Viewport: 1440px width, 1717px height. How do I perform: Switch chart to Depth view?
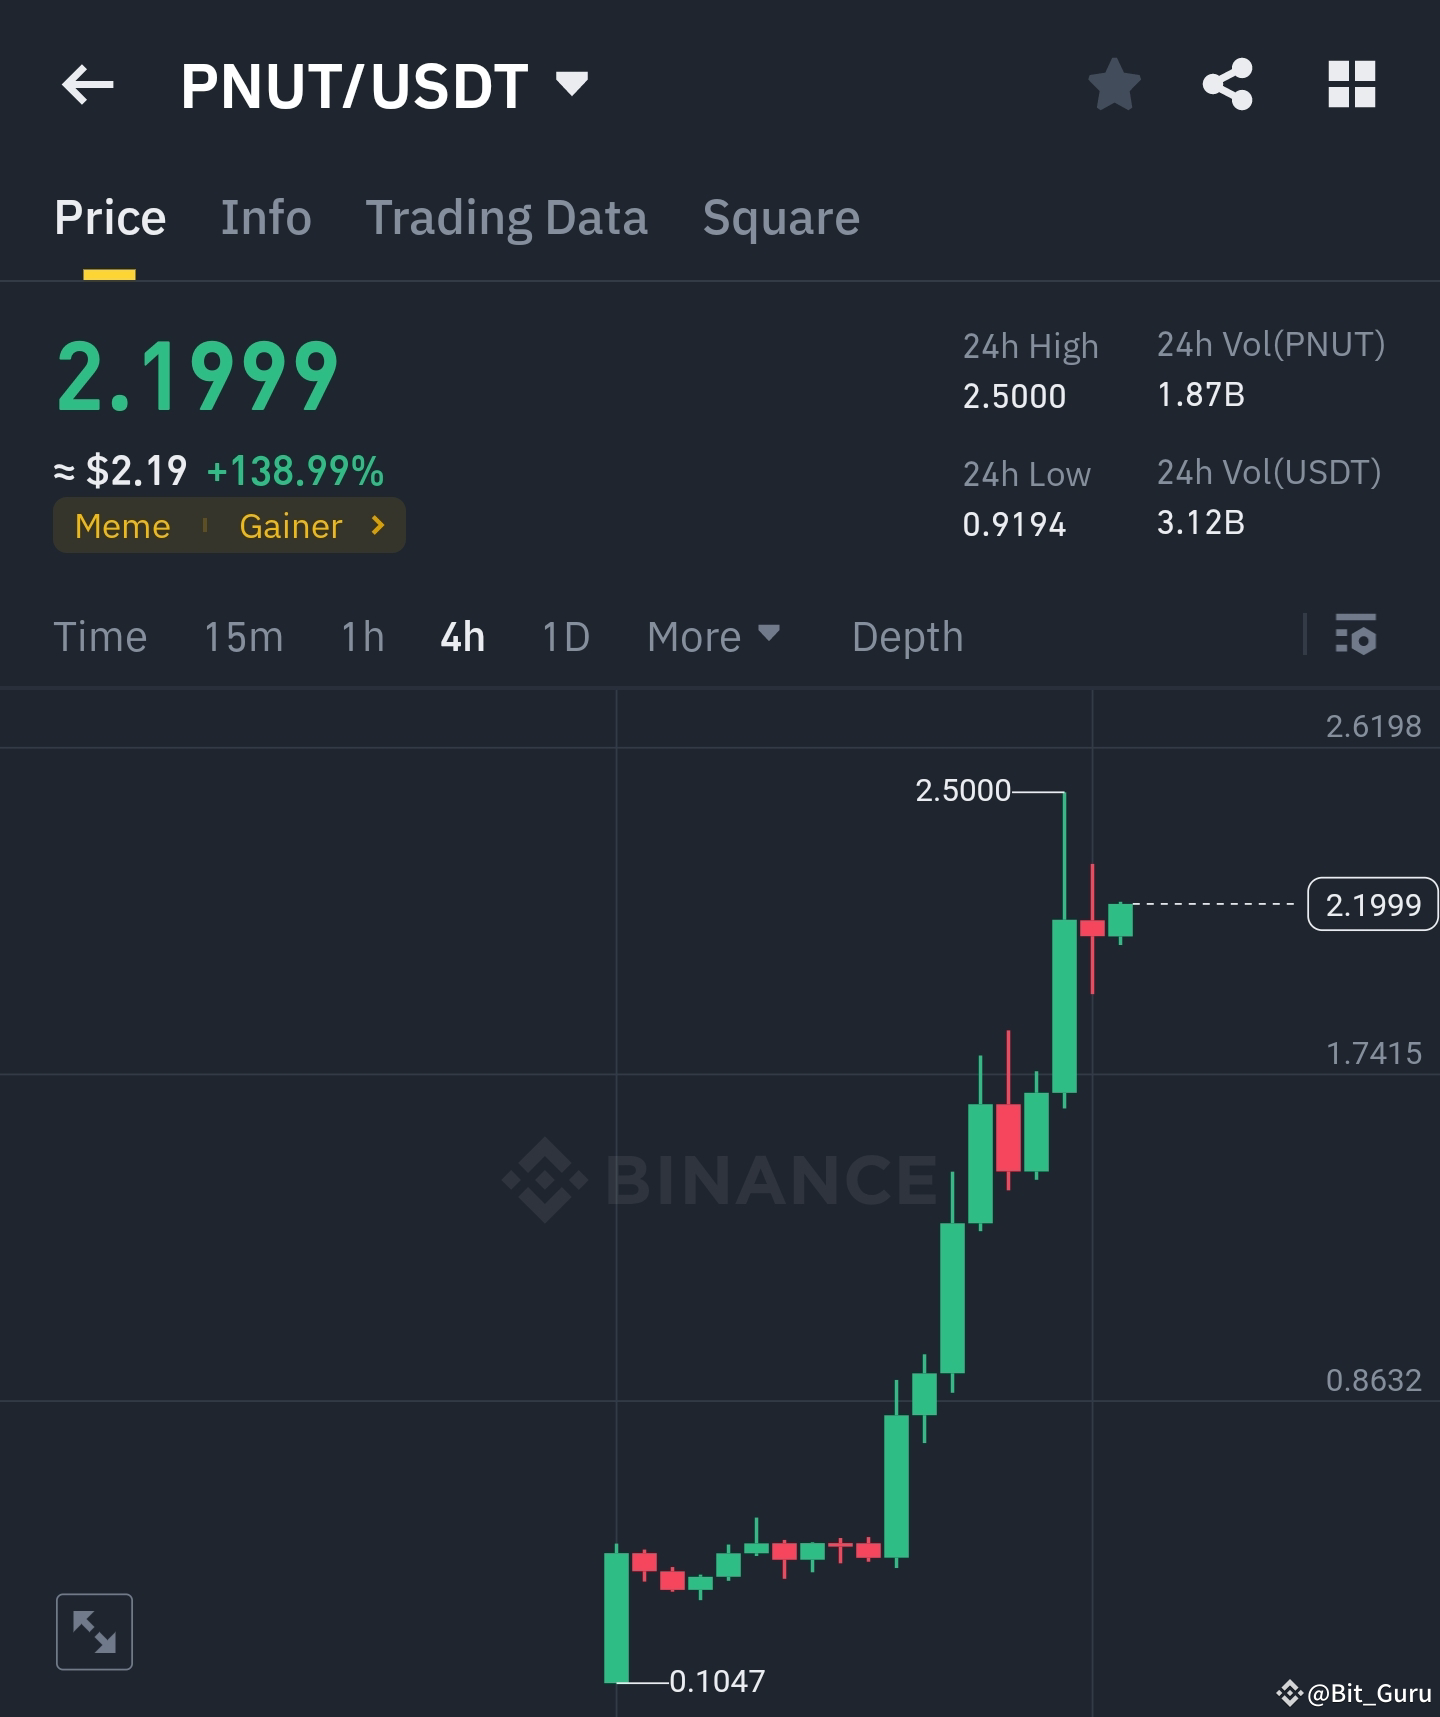[x=906, y=636]
